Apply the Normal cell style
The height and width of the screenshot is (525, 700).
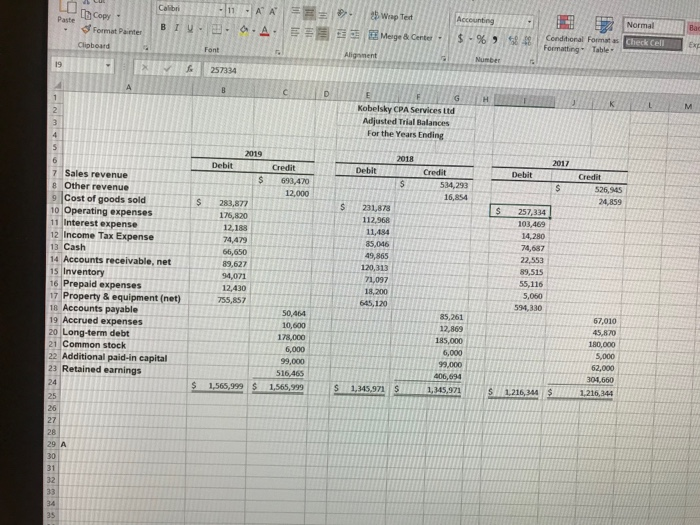653,26
